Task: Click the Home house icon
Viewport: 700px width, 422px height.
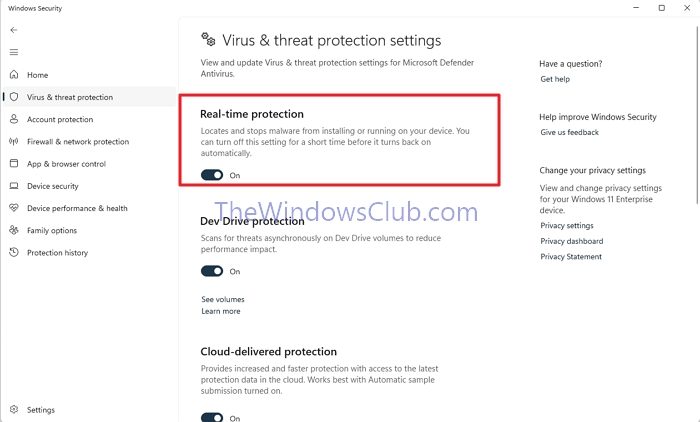Action: click(x=14, y=75)
